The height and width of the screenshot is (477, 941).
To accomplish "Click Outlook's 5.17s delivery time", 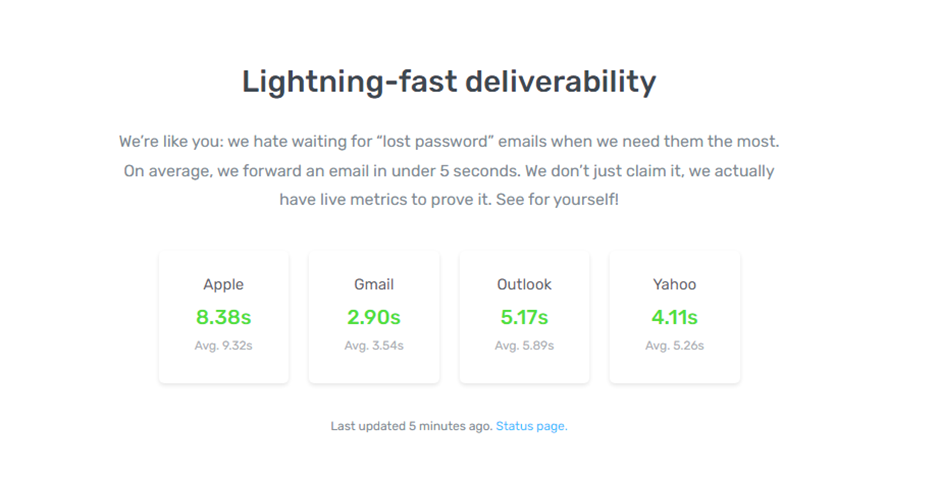I will [524, 318].
